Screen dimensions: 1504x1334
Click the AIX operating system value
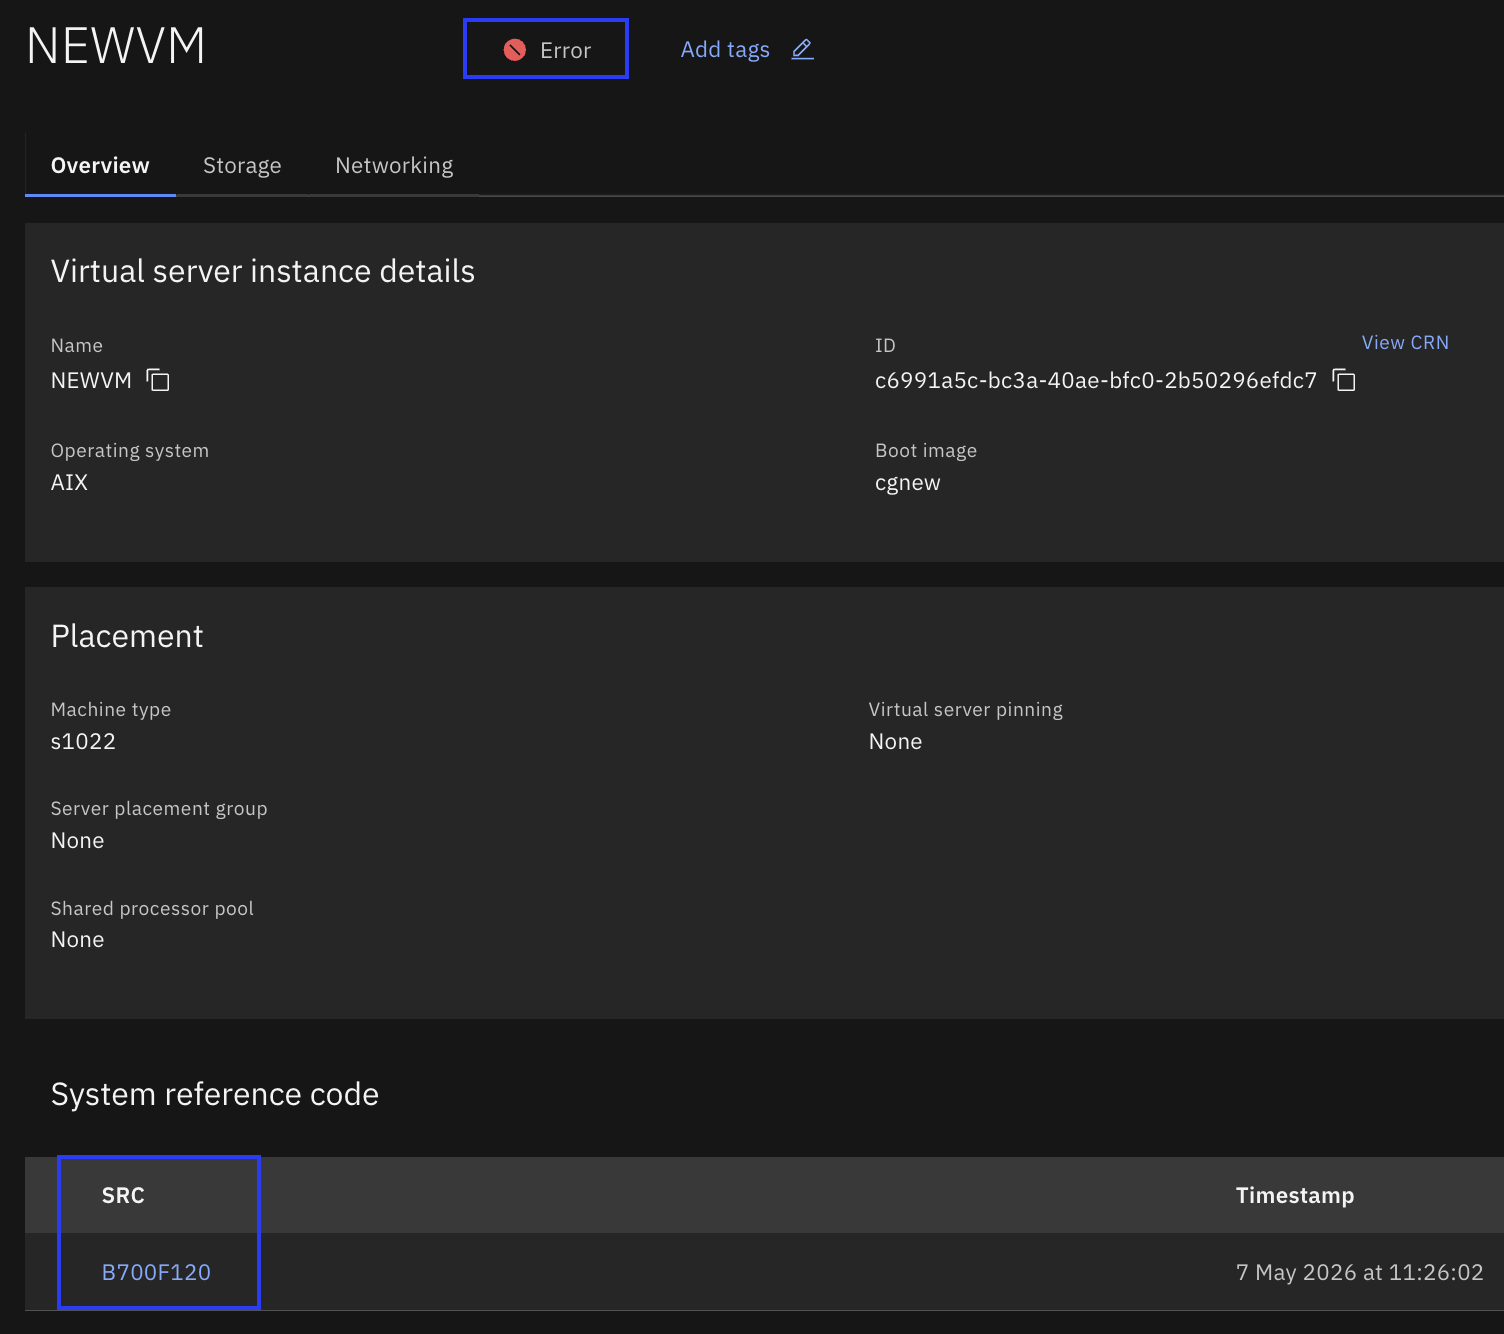[69, 483]
